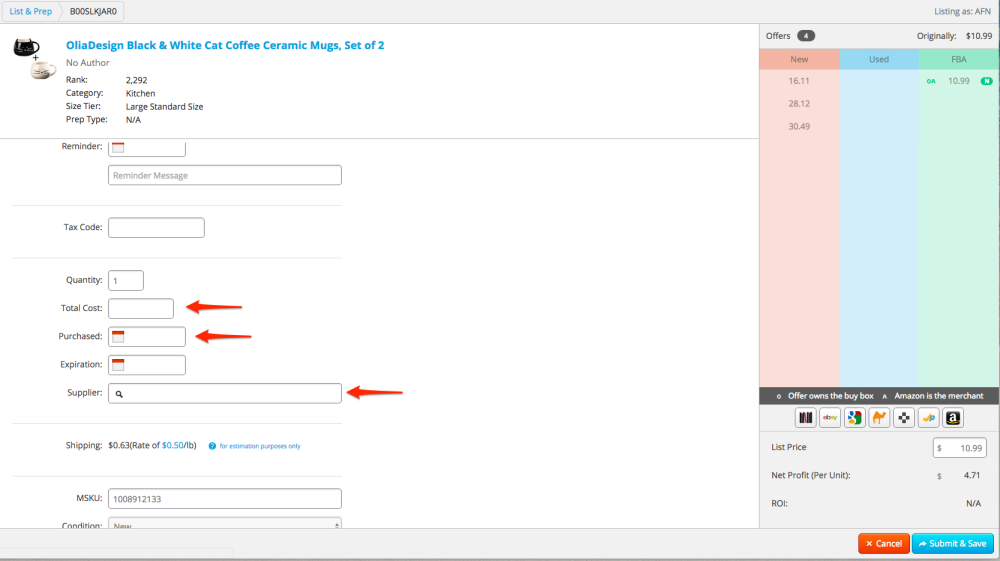
Task: Open the Purchased date calendar icon
Action: (x=118, y=337)
